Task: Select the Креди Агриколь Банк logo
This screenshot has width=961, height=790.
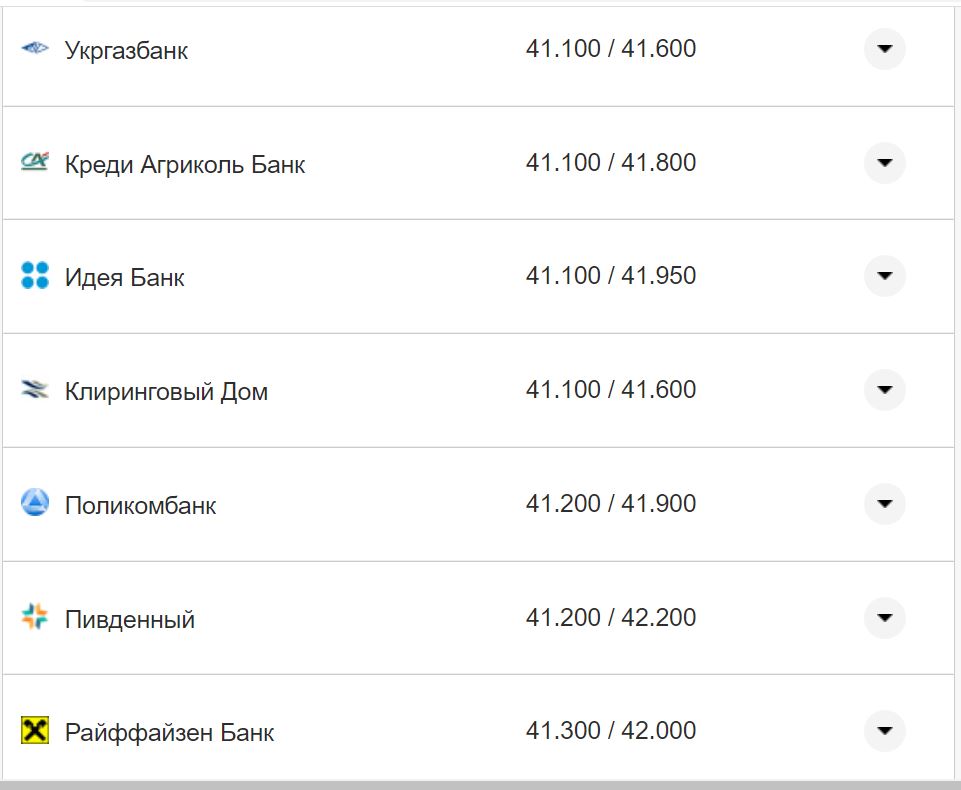Action: tap(35, 162)
